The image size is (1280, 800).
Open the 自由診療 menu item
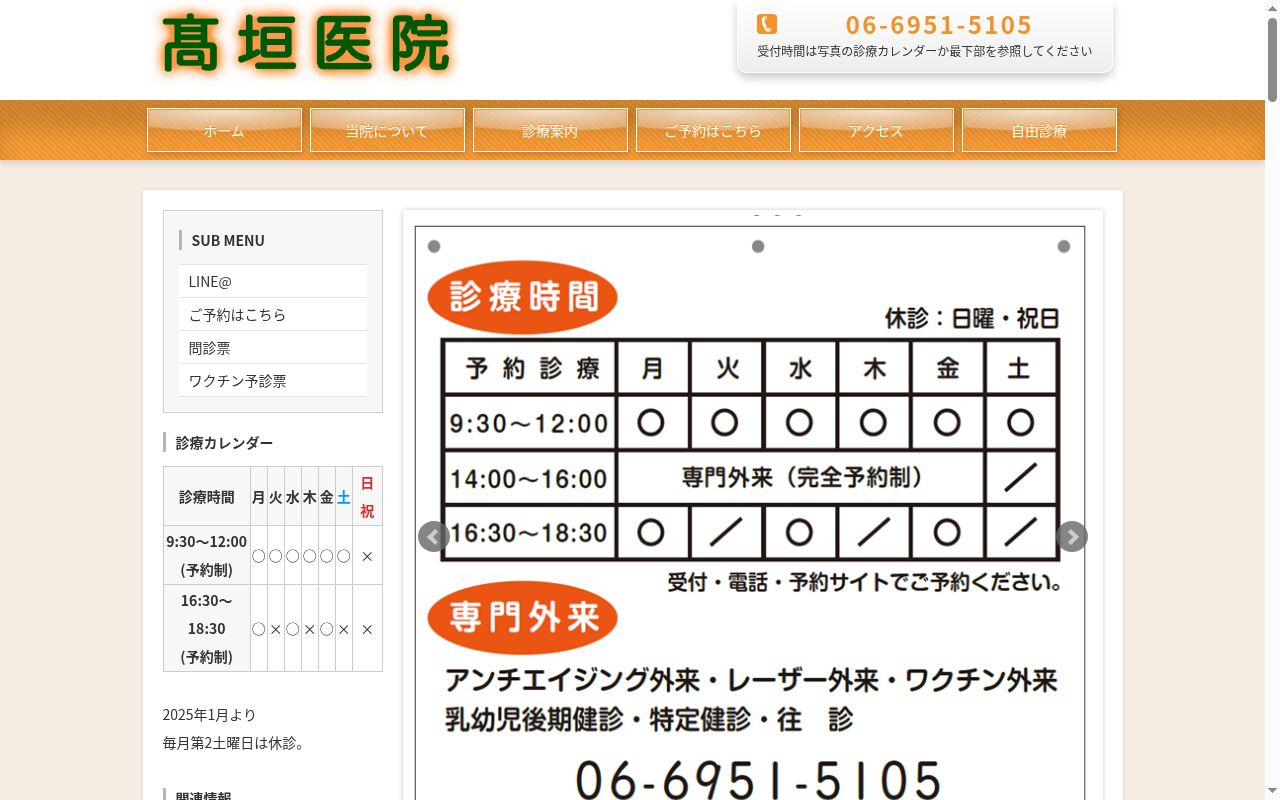[x=1039, y=130]
